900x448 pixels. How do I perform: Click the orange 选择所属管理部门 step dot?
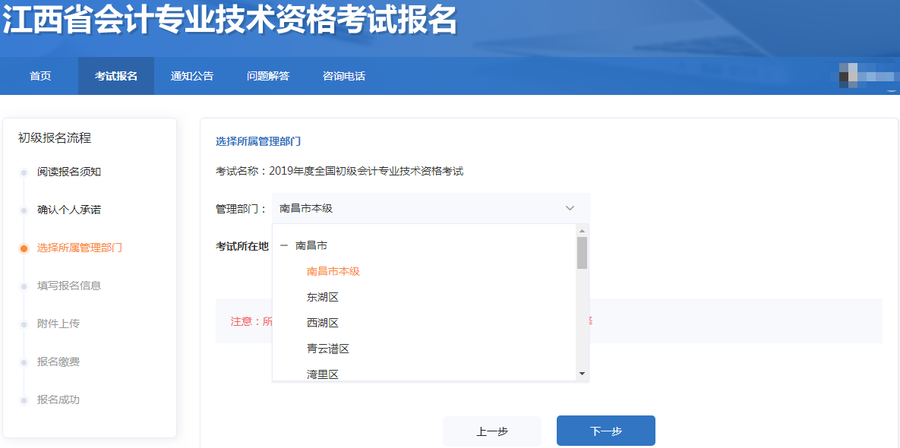pyautogui.click(x=24, y=248)
